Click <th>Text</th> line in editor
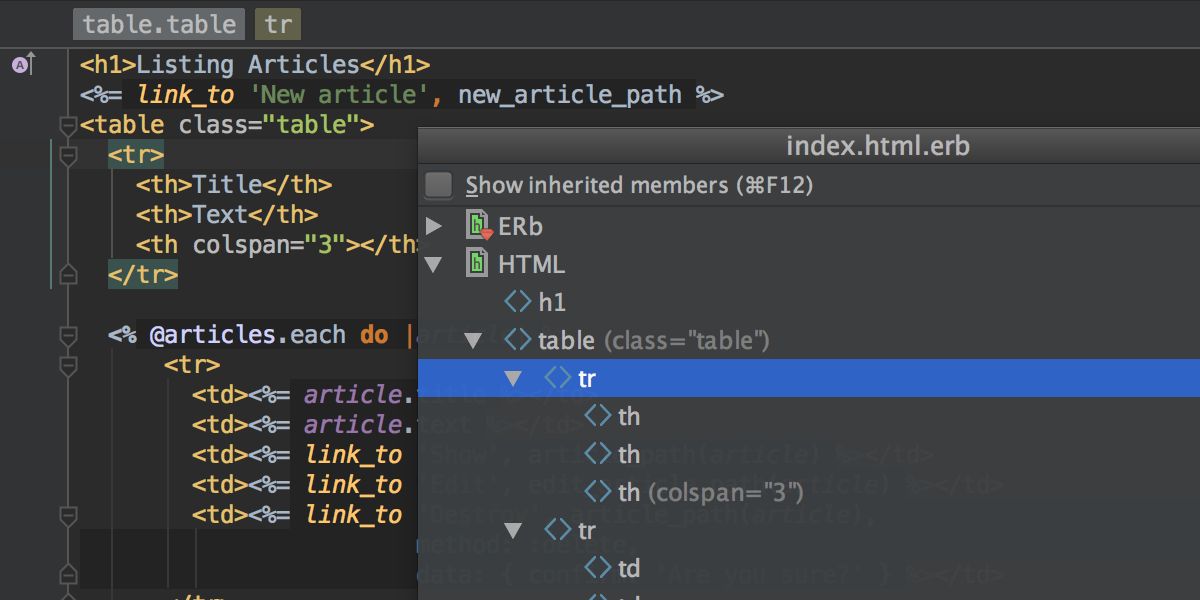 point(227,215)
